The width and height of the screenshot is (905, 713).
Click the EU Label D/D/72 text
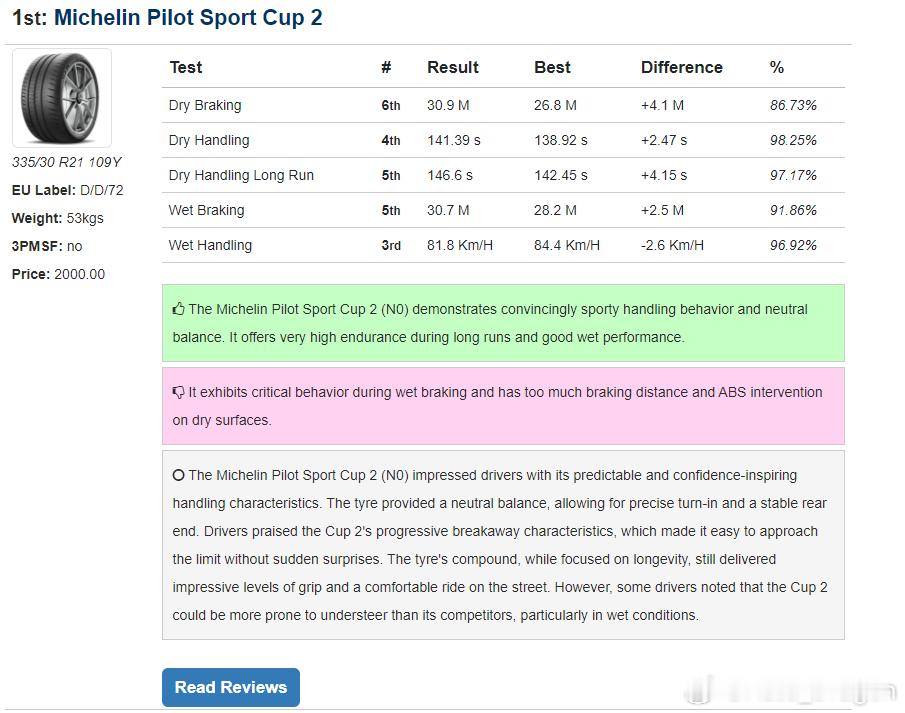click(x=68, y=191)
